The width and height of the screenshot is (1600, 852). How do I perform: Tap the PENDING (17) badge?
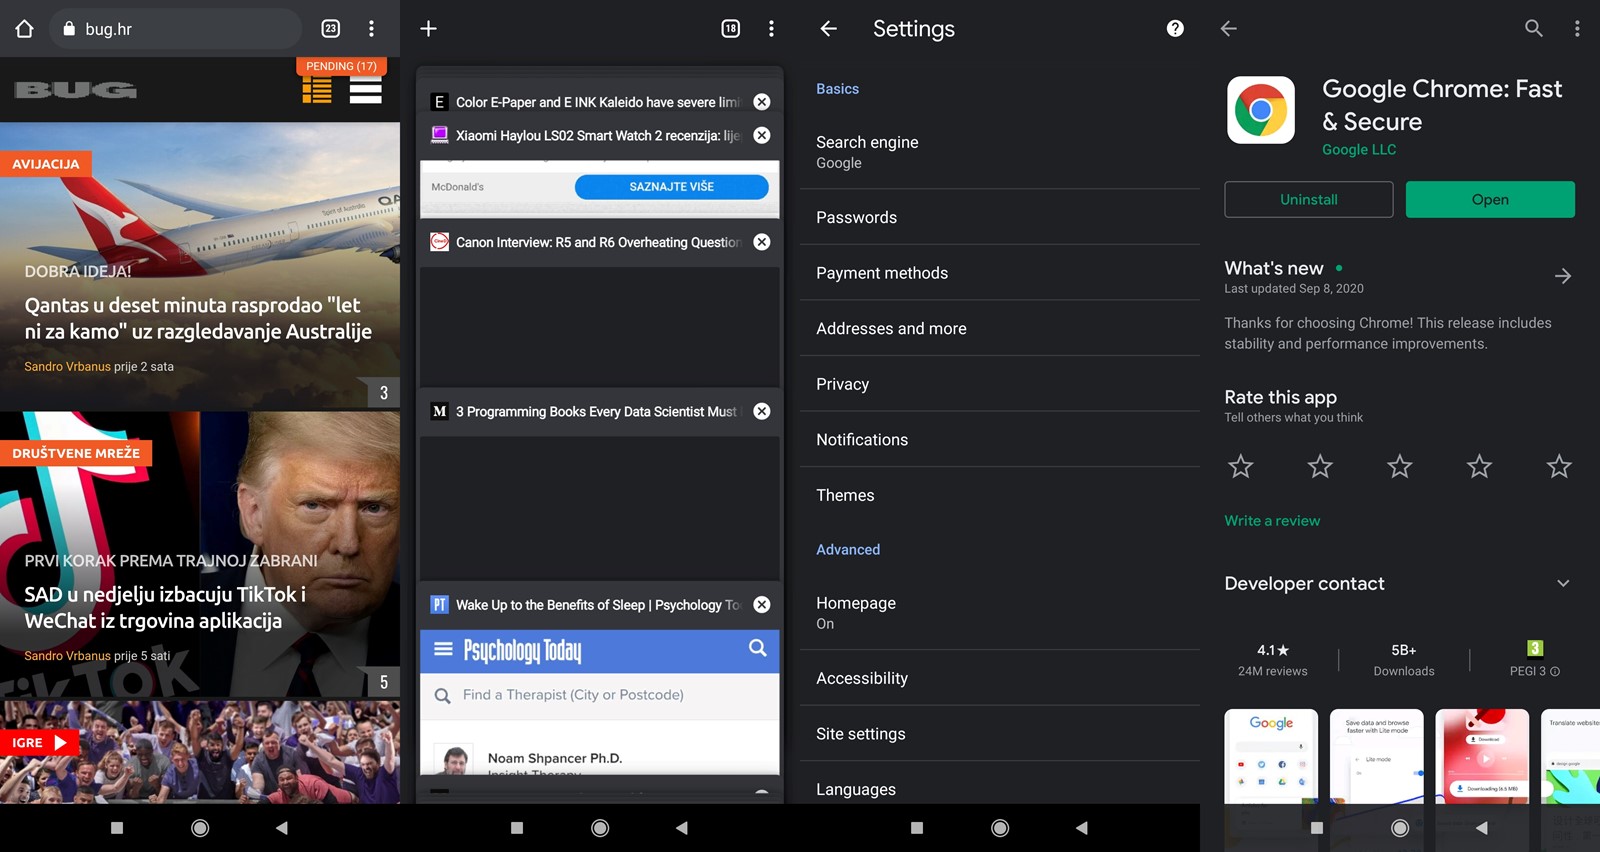341,66
